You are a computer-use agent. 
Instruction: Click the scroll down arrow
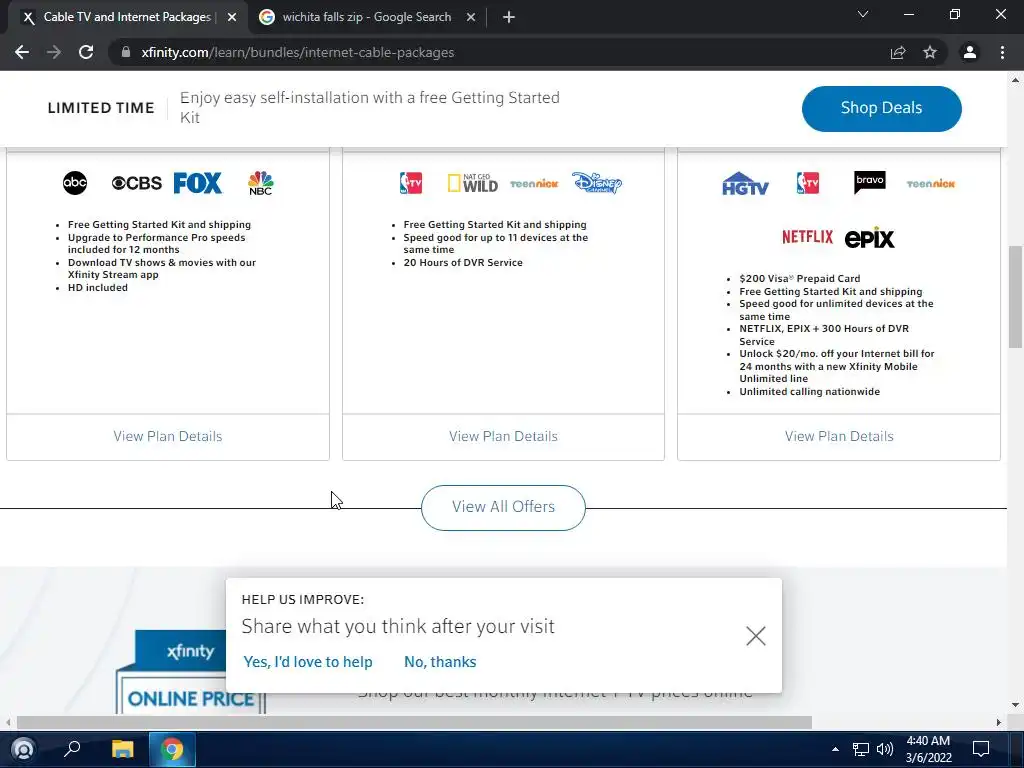point(1015,705)
